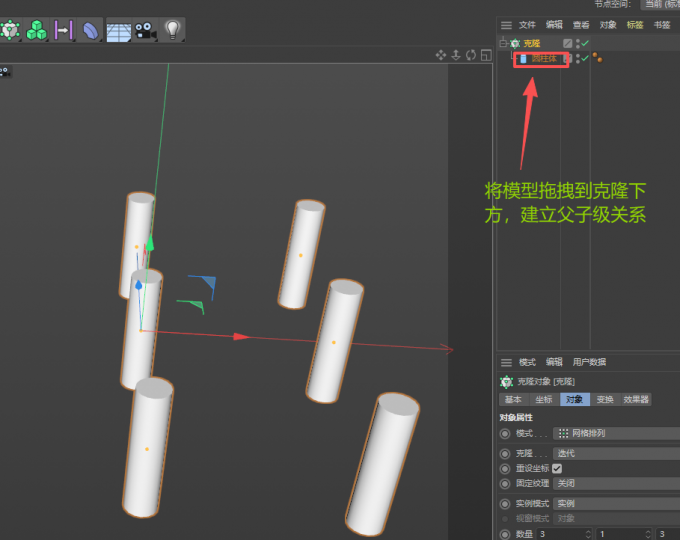
Task: Click the purple-bar volume/field toolbar icon
Action: pos(63,30)
